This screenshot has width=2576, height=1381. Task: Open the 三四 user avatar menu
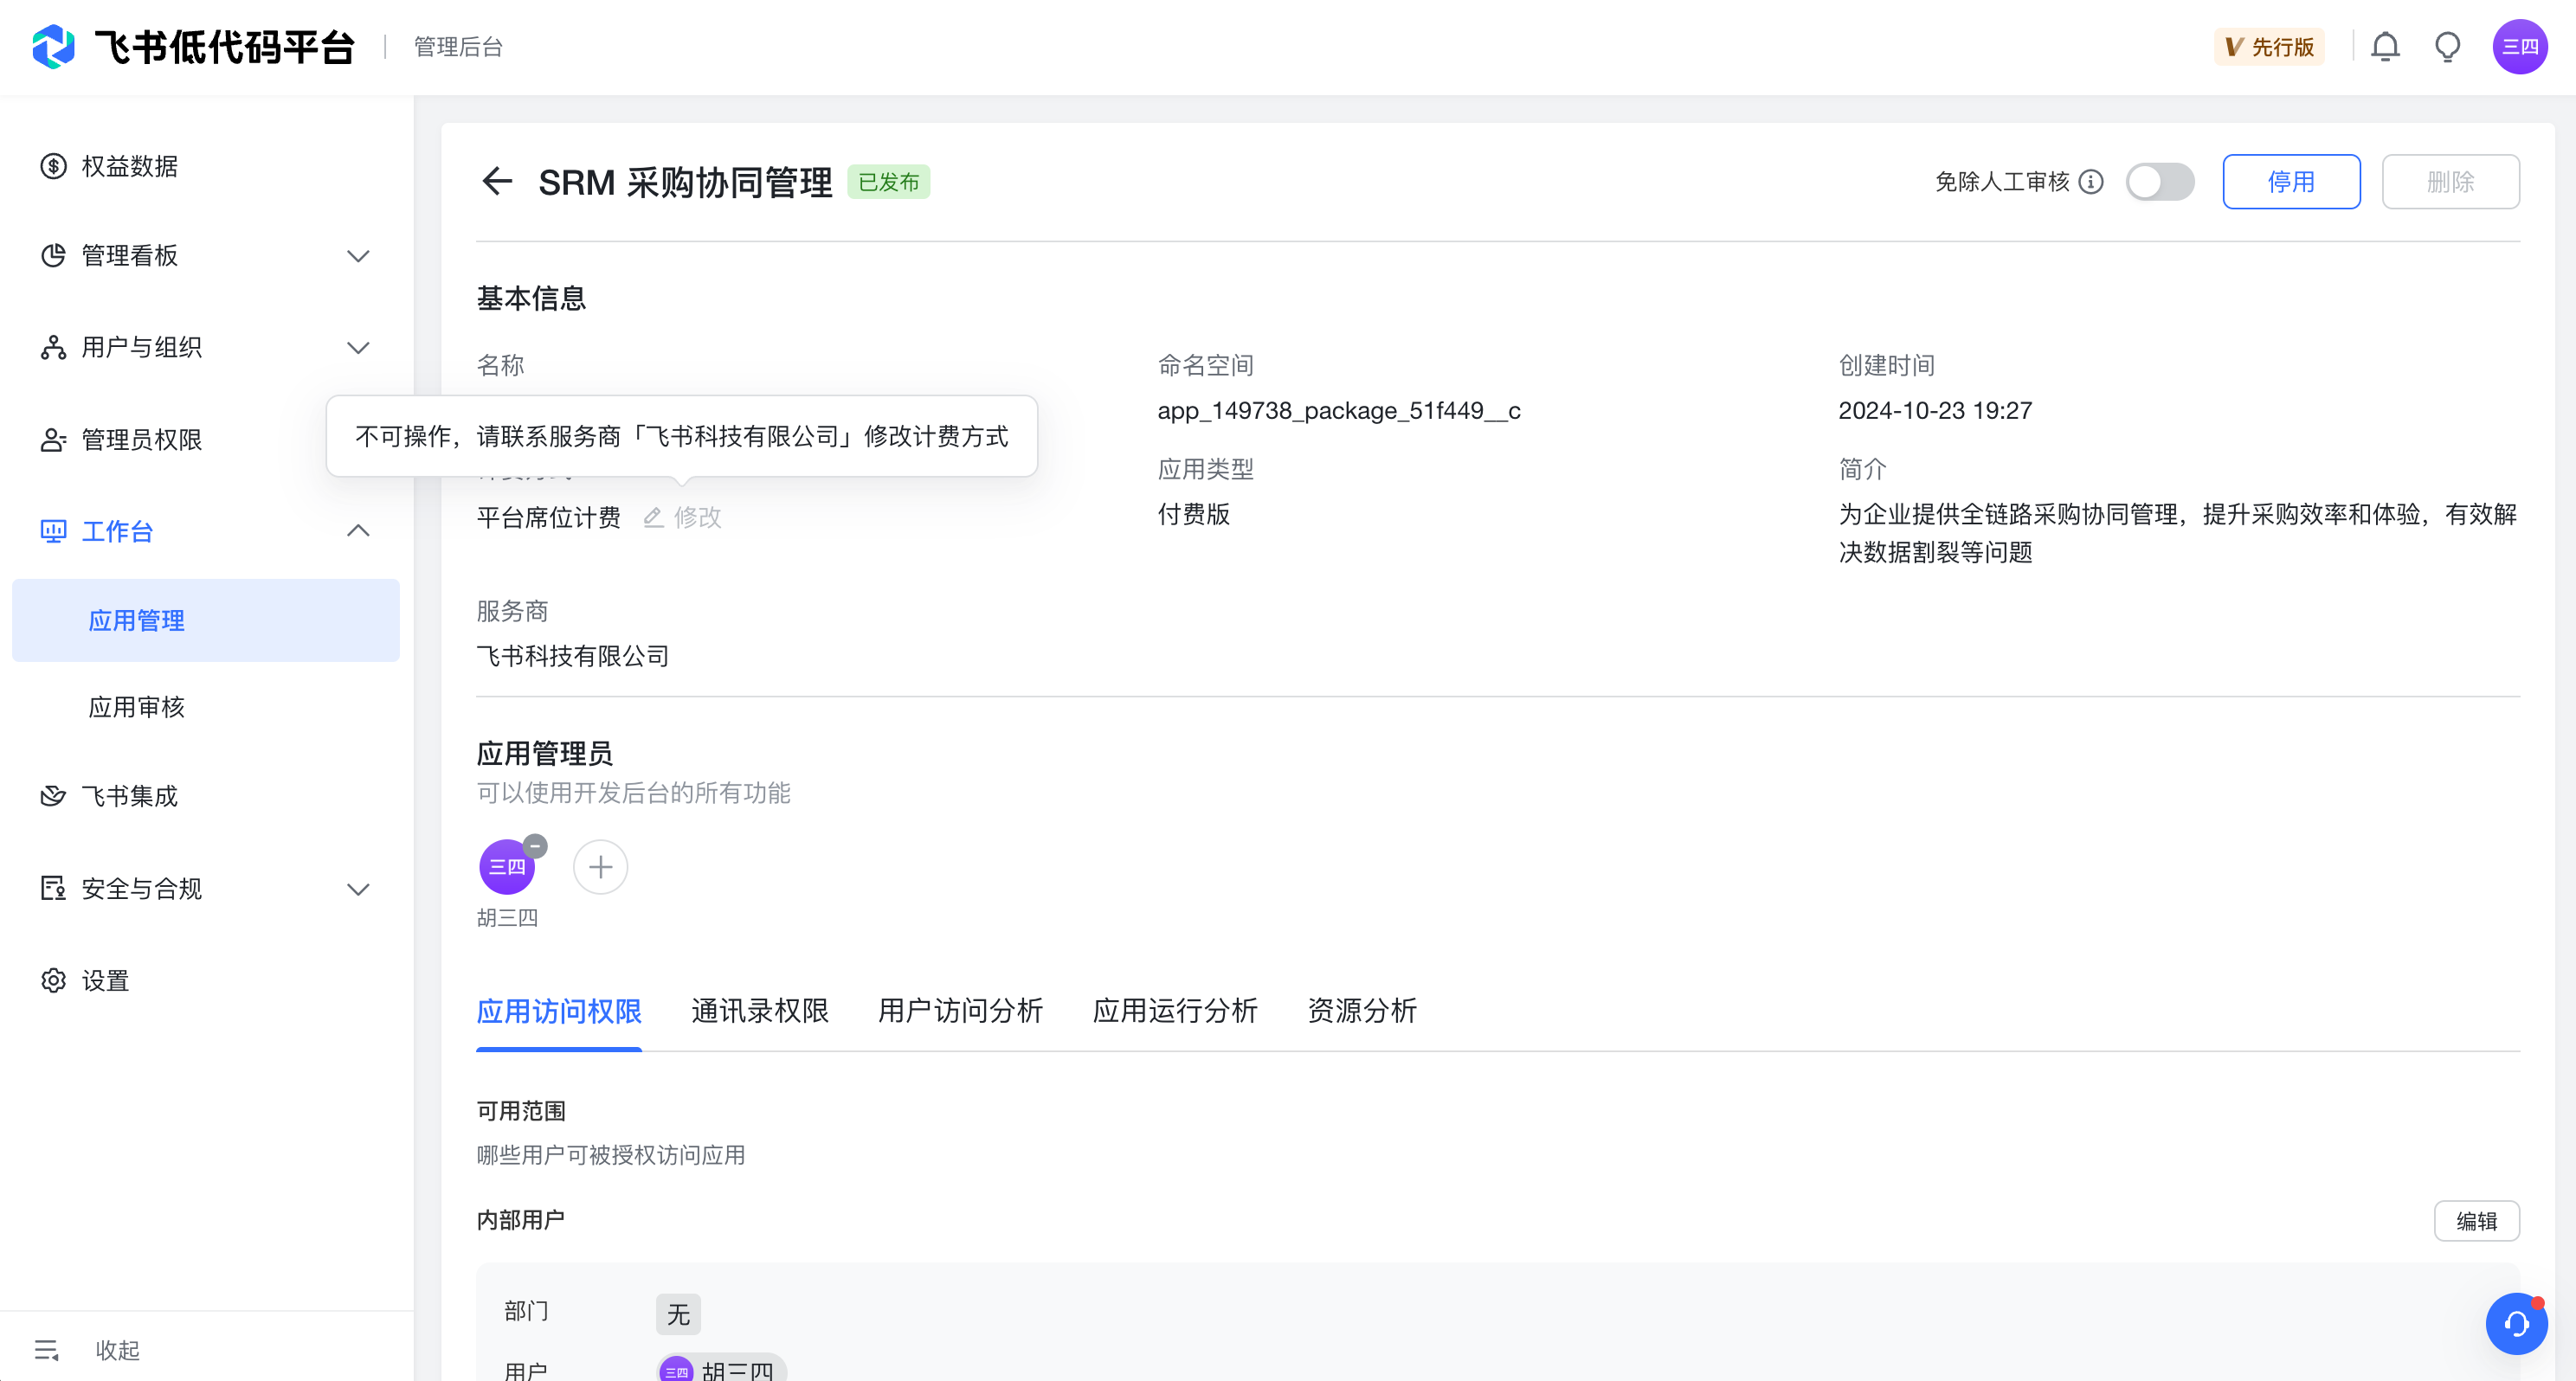click(2519, 47)
